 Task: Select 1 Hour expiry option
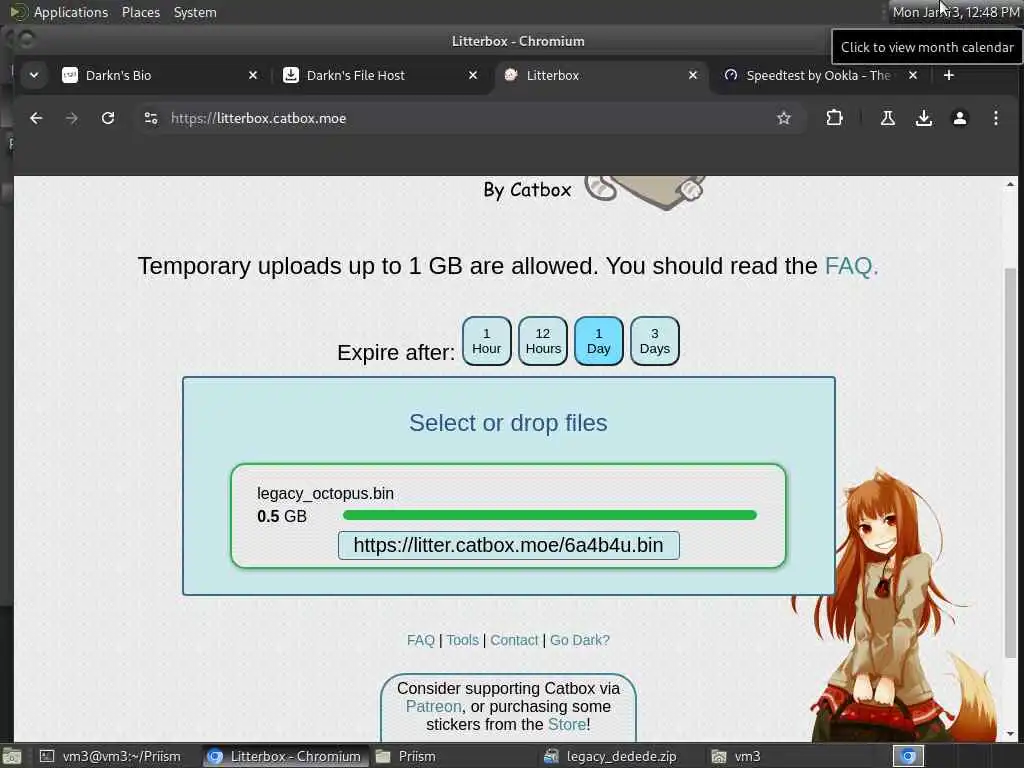point(487,341)
